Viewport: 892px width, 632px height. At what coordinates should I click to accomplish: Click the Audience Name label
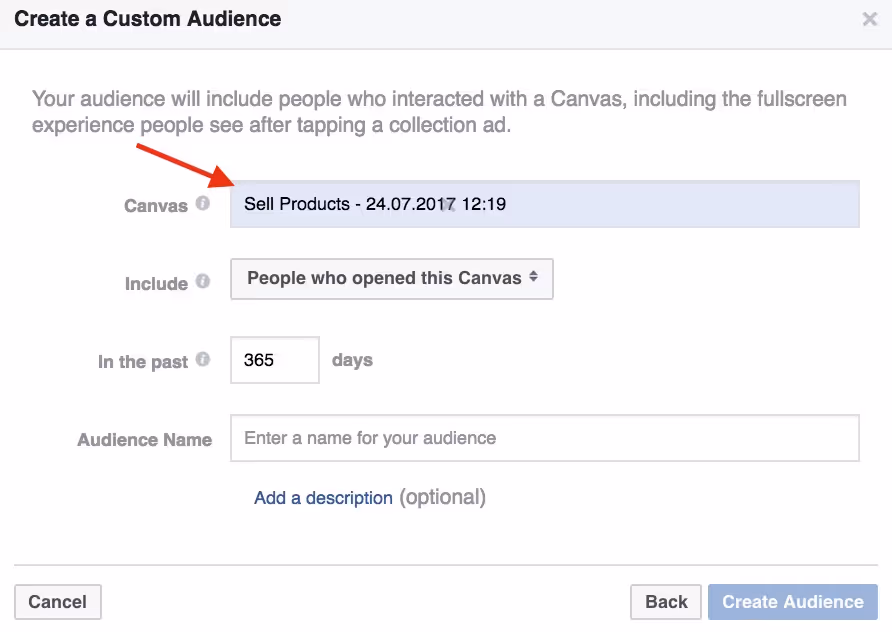click(144, 440)
